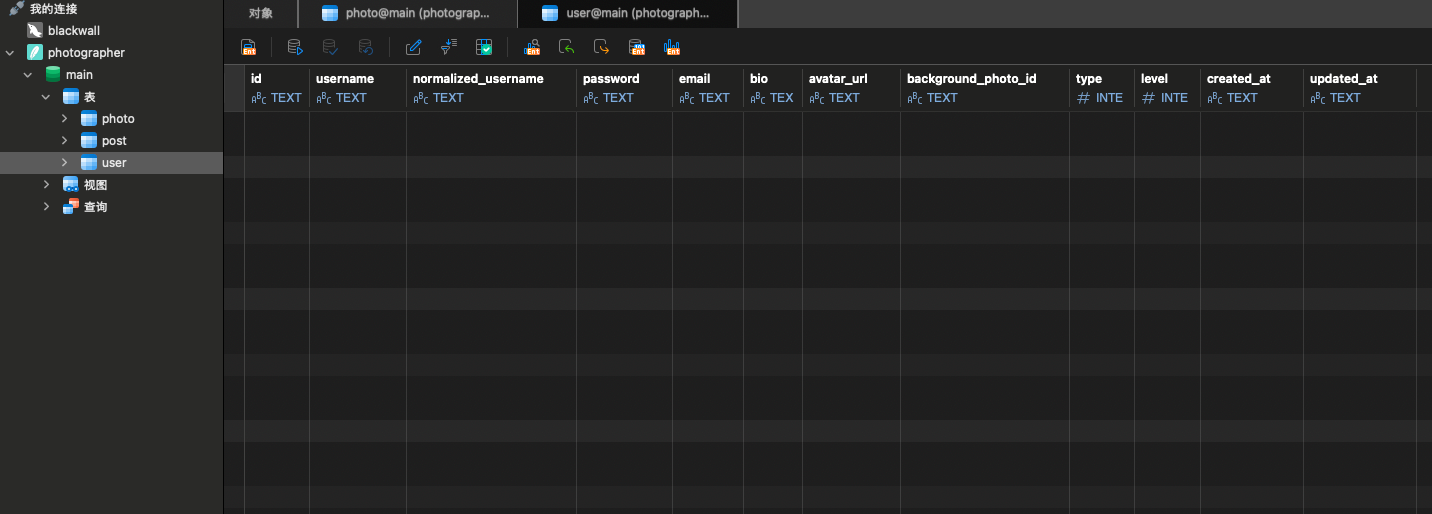
Task: Click the password column header
Action: 624,88
